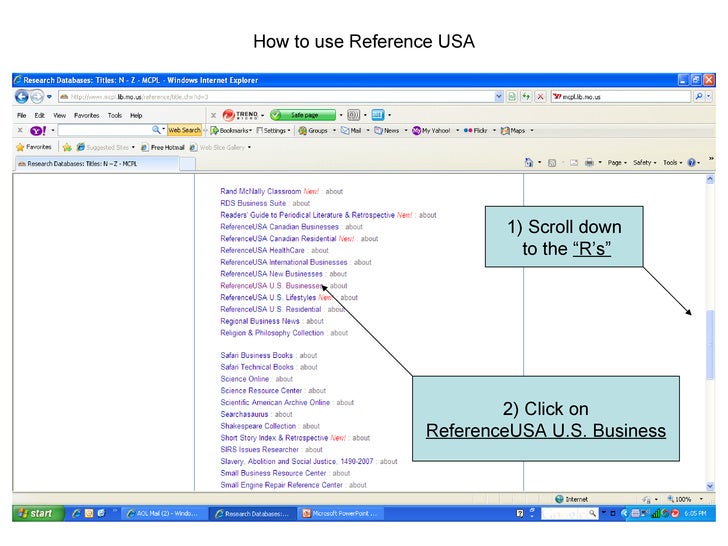Open the View menu
The image size is (728, 546).
coord(59,115)
